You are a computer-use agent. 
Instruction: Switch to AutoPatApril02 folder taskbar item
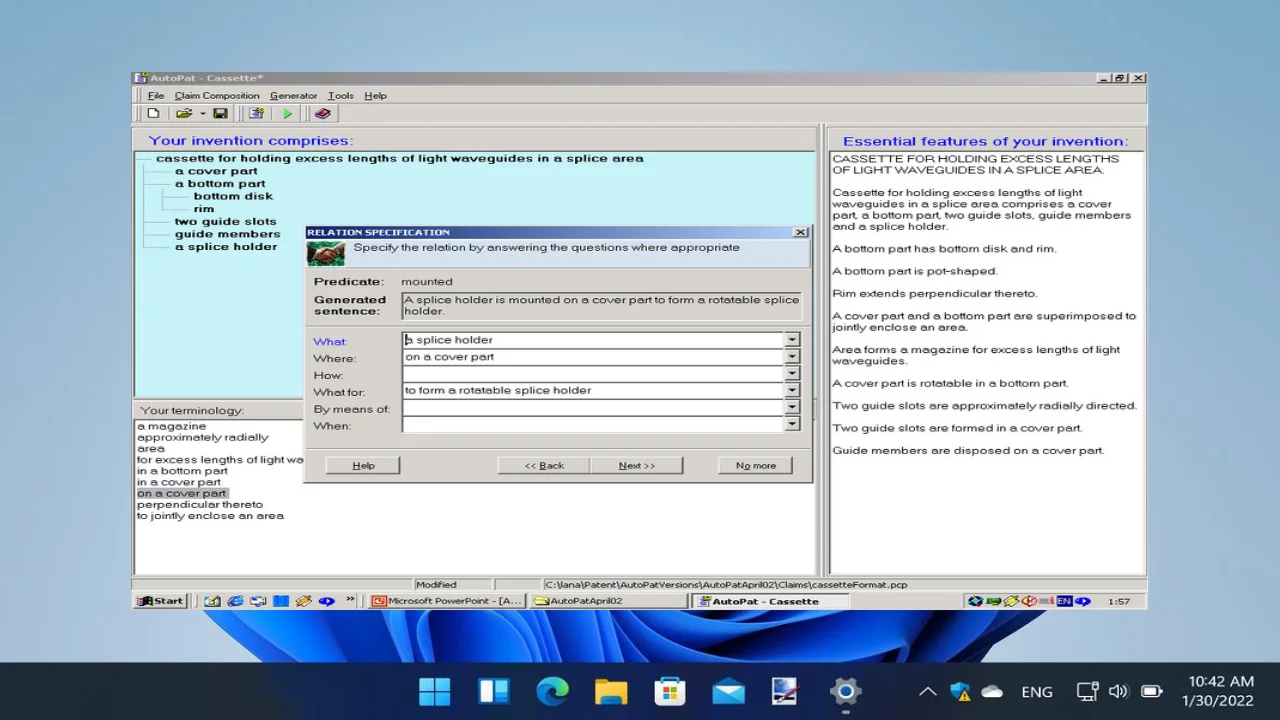click(608, 601)
